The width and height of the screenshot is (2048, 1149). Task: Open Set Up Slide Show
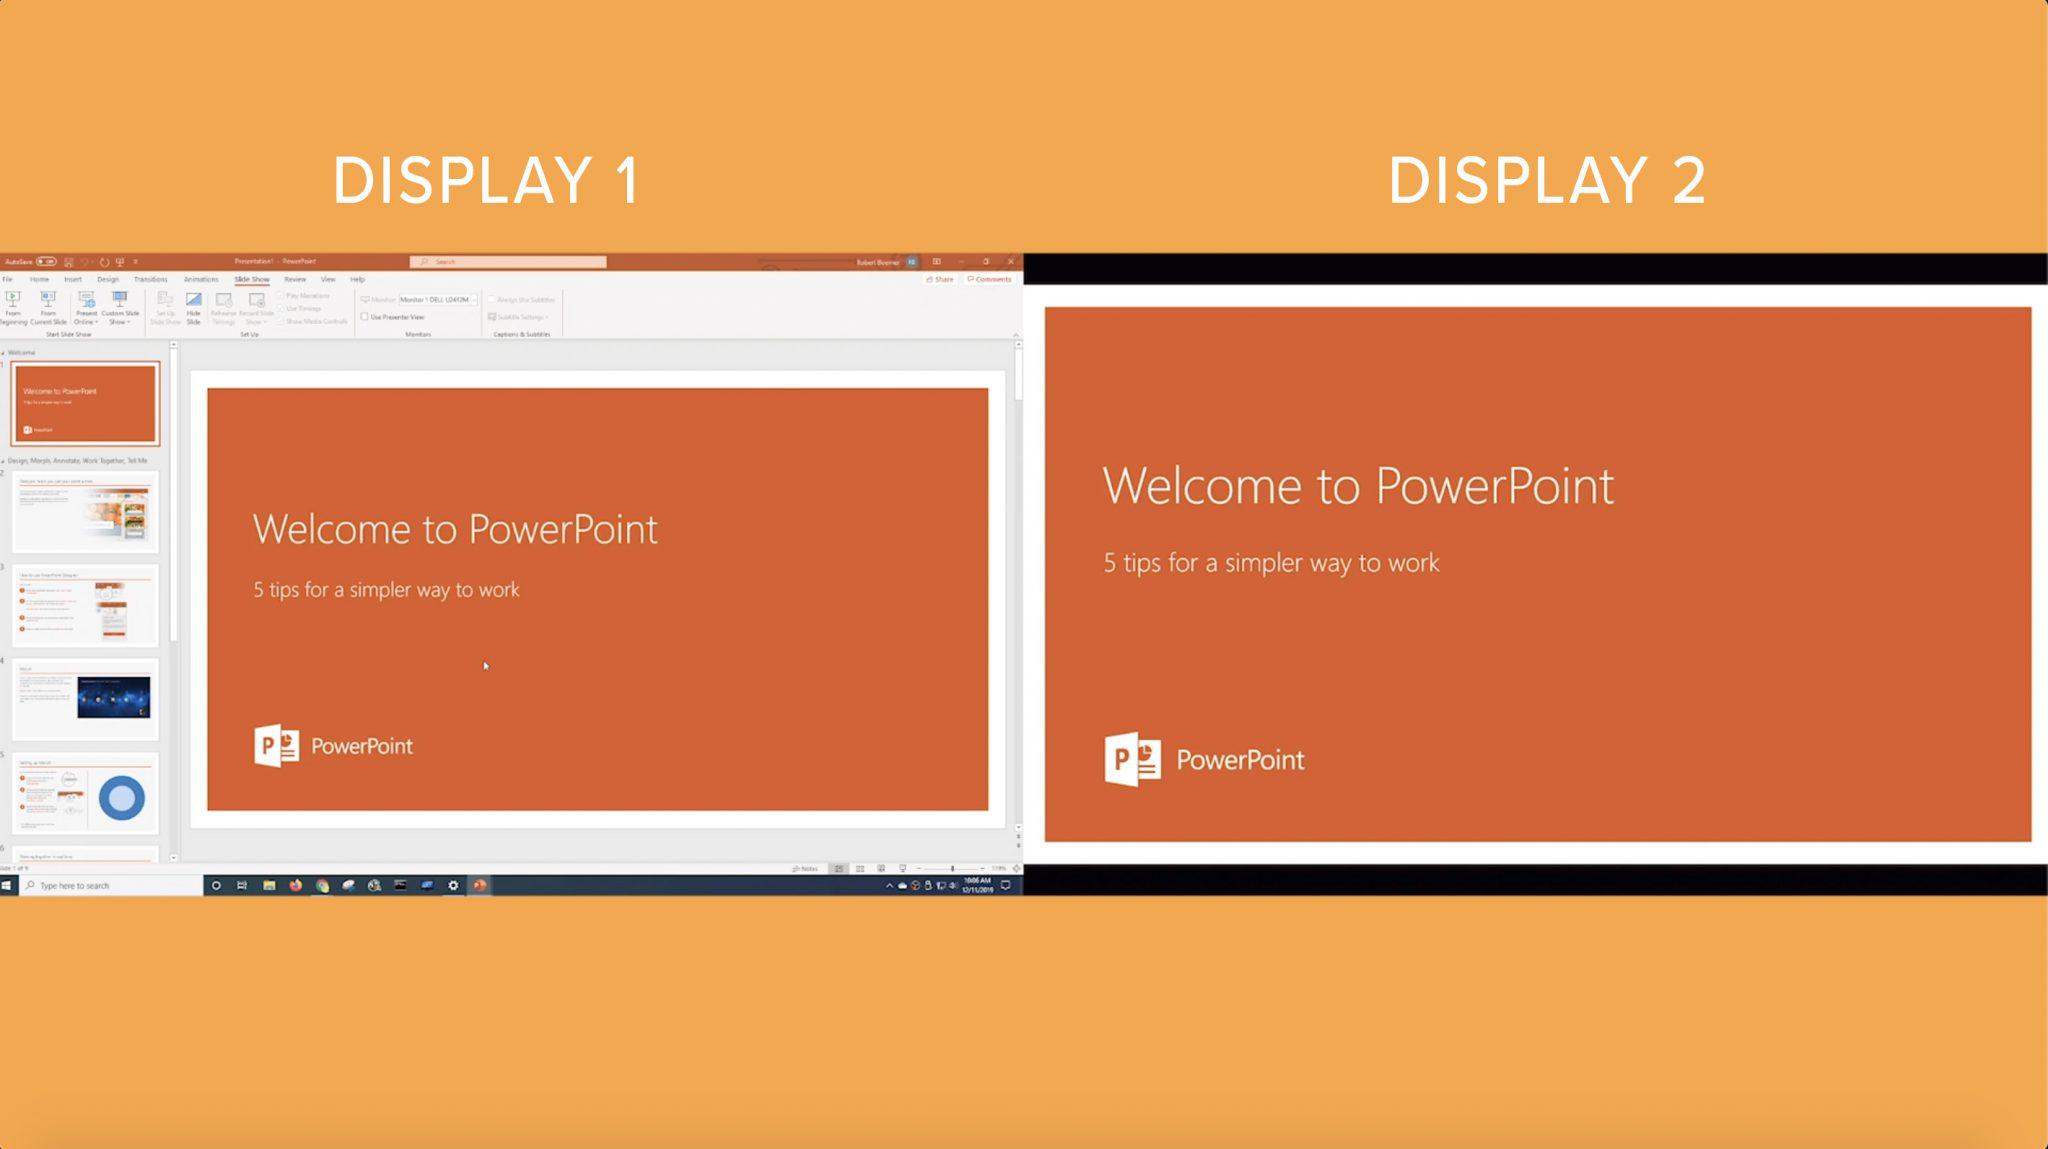point(166,306)
